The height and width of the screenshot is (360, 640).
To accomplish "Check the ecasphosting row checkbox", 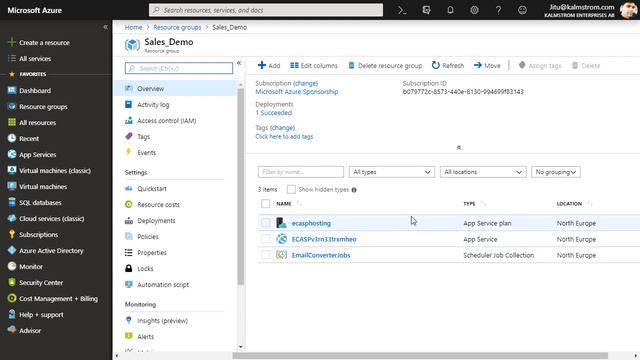I will coord(266,223).
